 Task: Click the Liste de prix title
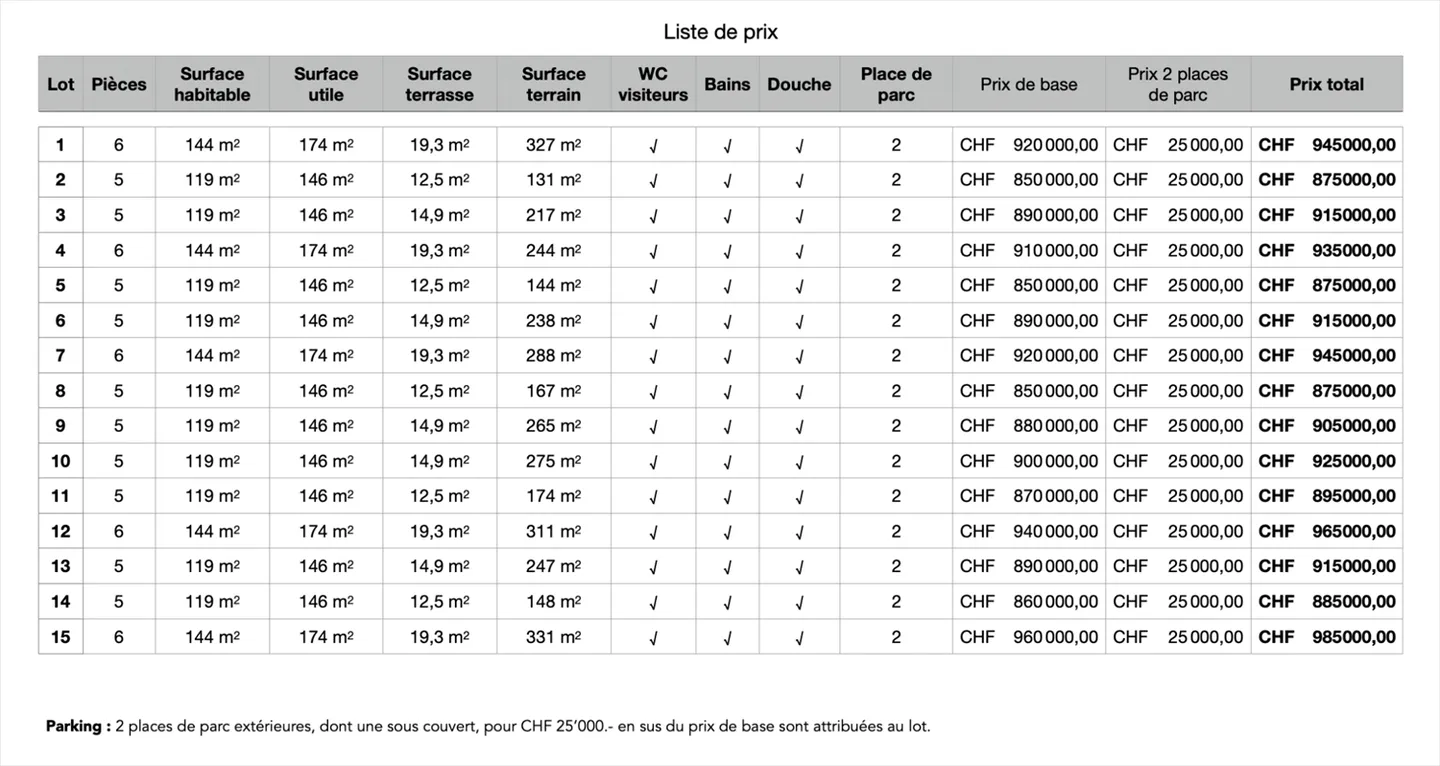click(x=720, y=32)
